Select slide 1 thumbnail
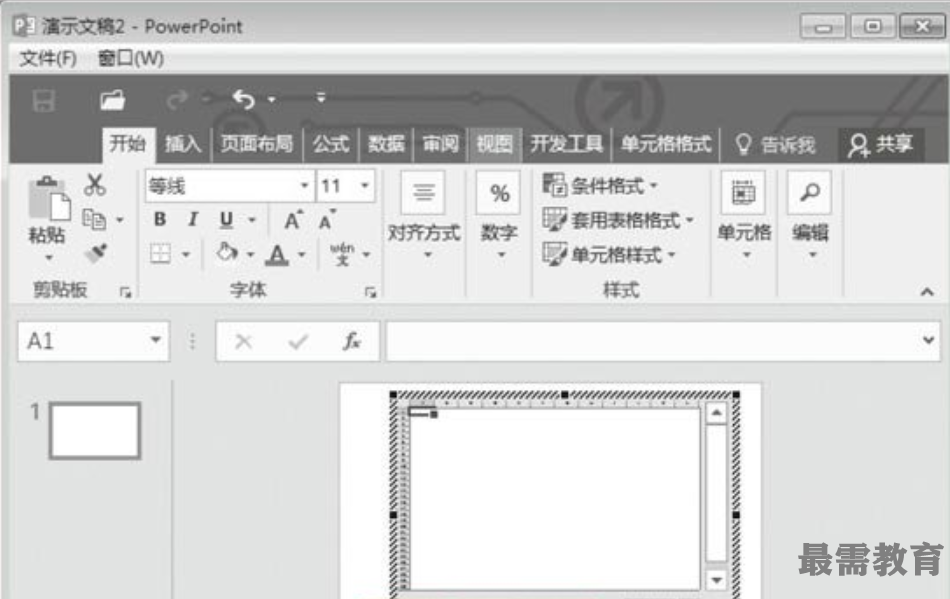Image resolution: width=950 pixels, height=599 pixels. pos(95,430)
